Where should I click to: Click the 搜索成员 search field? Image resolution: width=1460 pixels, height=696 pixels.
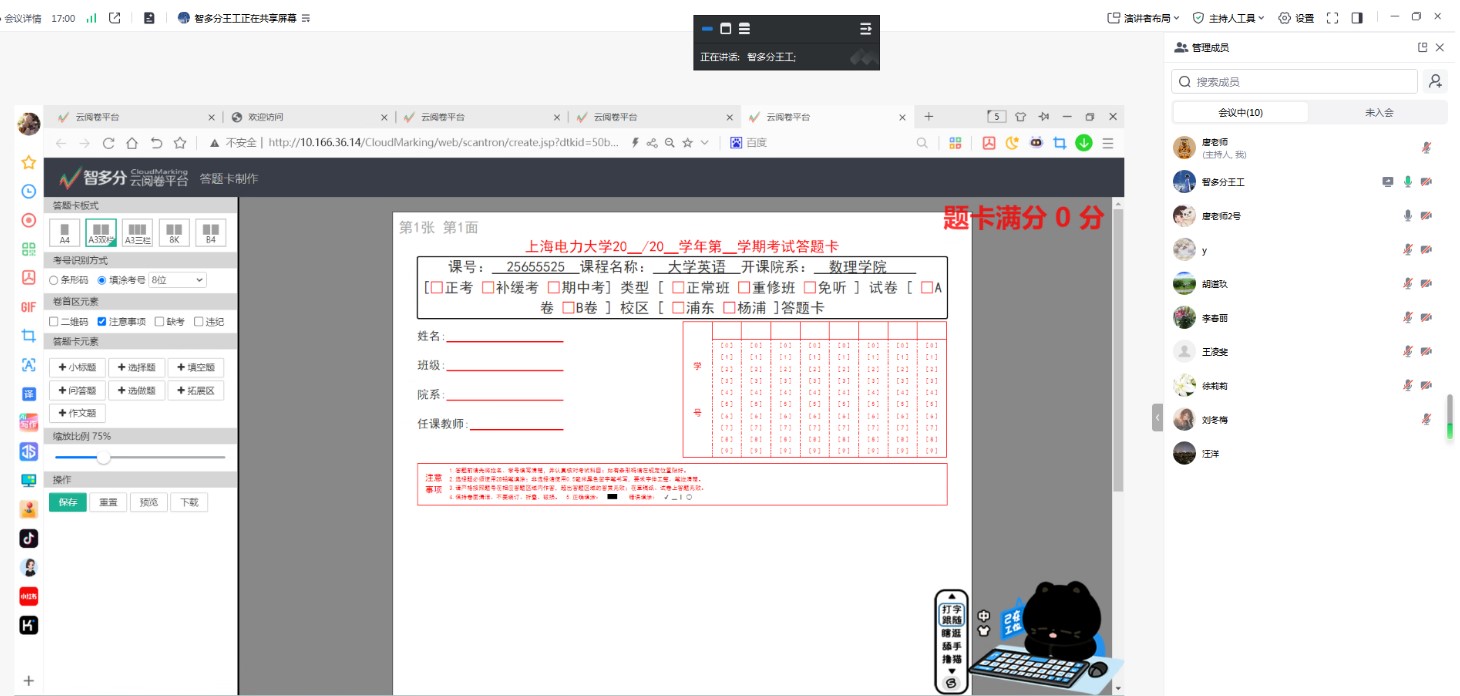pyautogui.click(x=1300, y=82)
